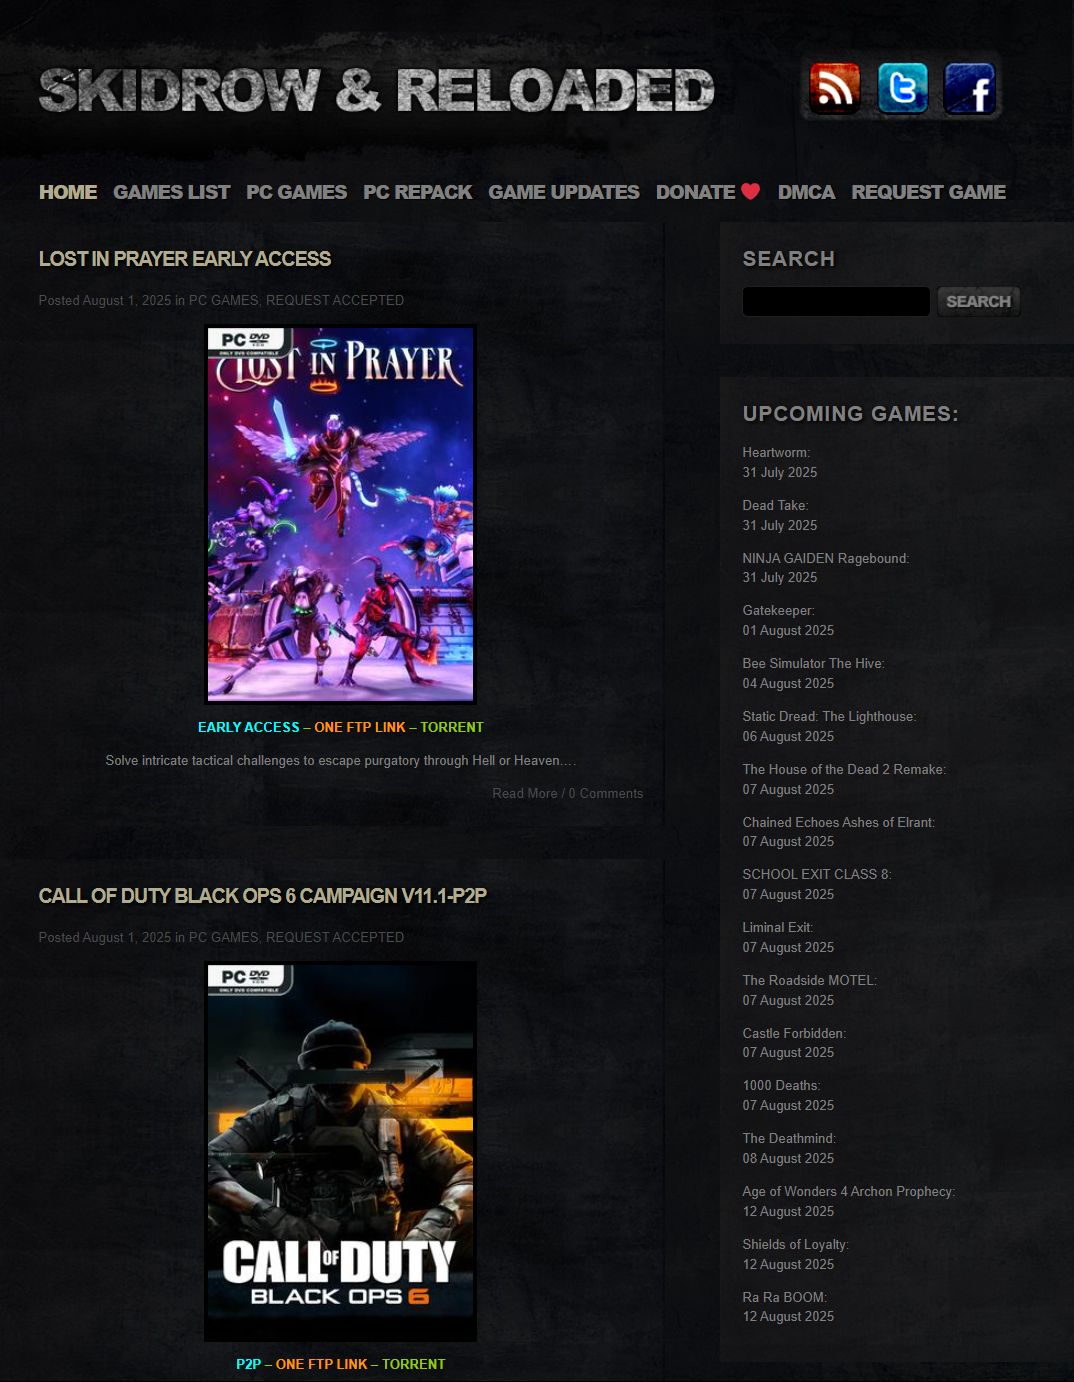This screenshot has height=1382, width=1074.
Task: Open the PC Repack menu item
Action: point(418,192)
